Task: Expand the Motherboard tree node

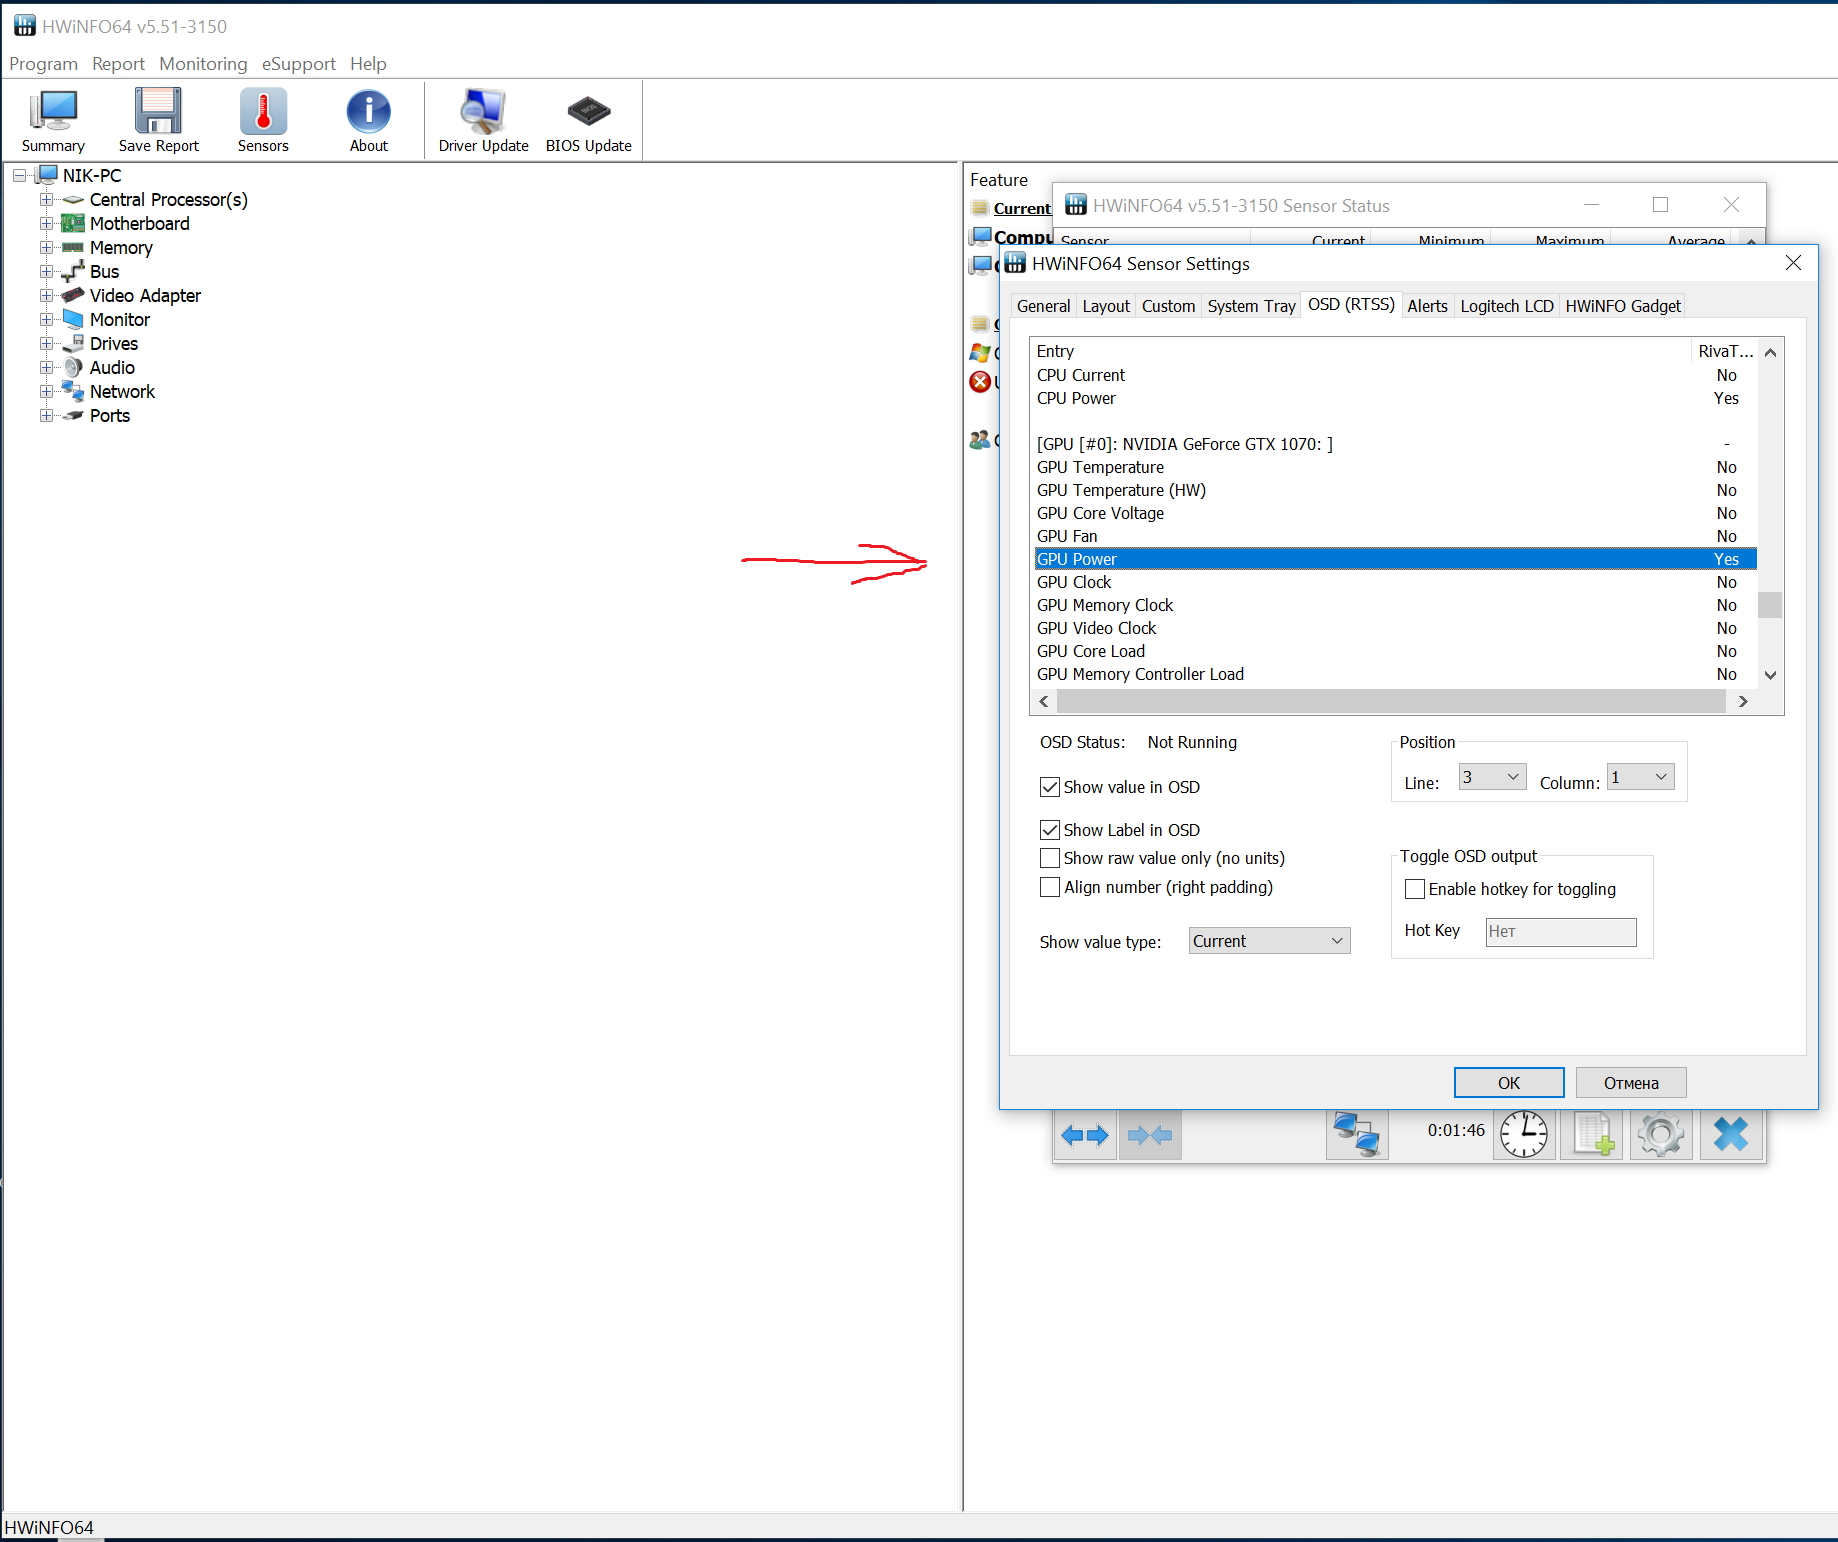Action: pyautogui.click(x=46, y=224)
